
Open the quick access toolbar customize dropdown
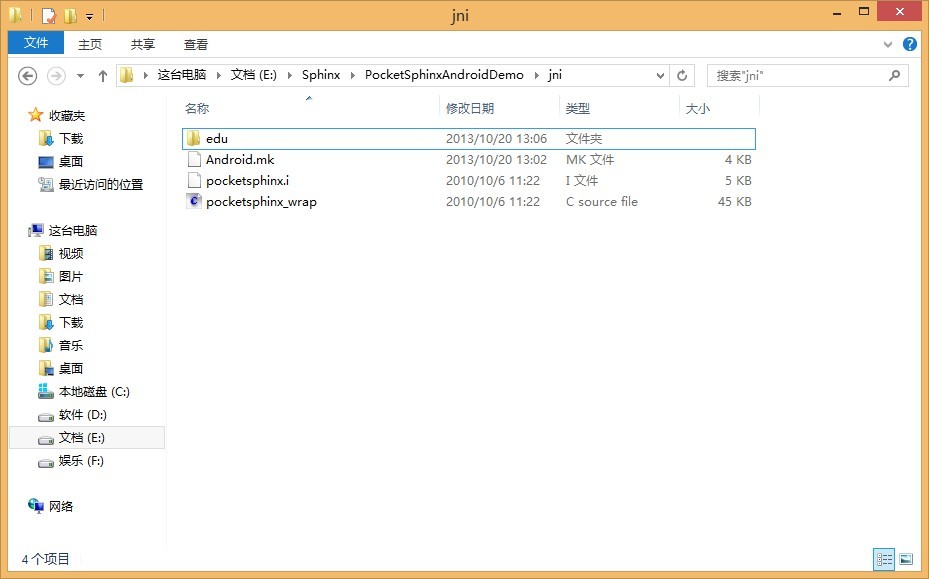click(x=89, y=16)
